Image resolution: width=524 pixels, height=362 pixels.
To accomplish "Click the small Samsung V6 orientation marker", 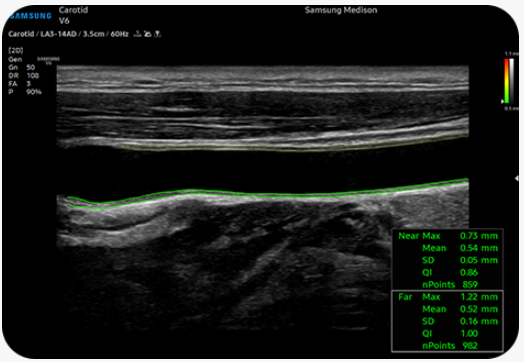I will point(48,61).
